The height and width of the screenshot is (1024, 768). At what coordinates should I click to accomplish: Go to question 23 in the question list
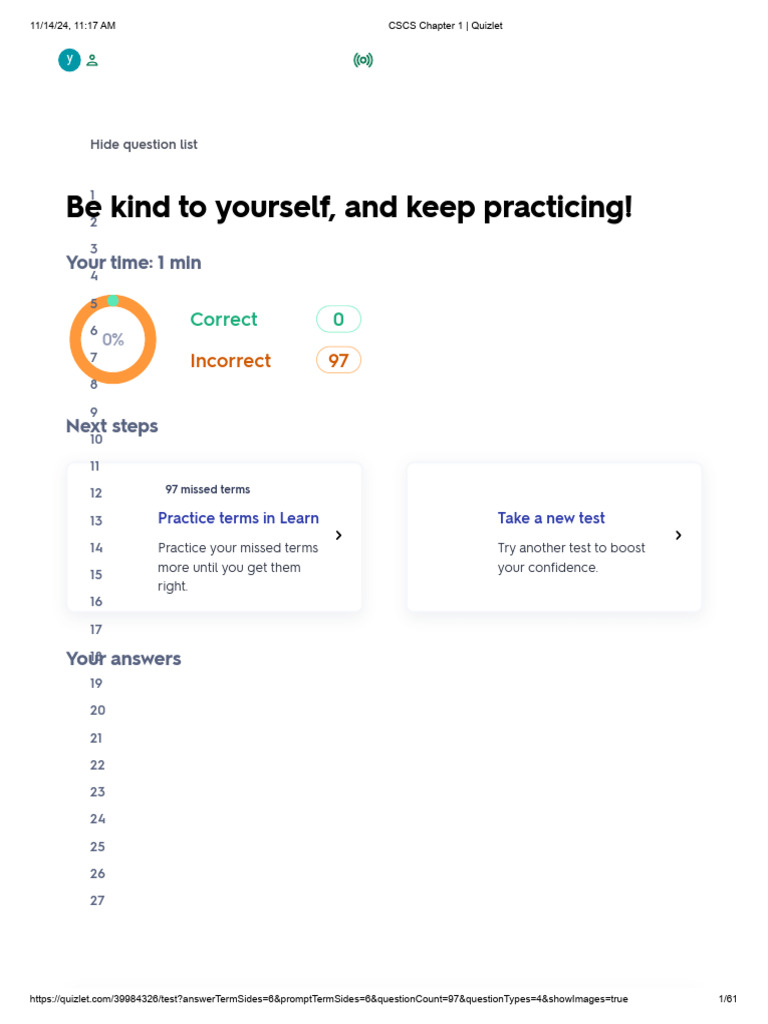click(x=97, y=792)
